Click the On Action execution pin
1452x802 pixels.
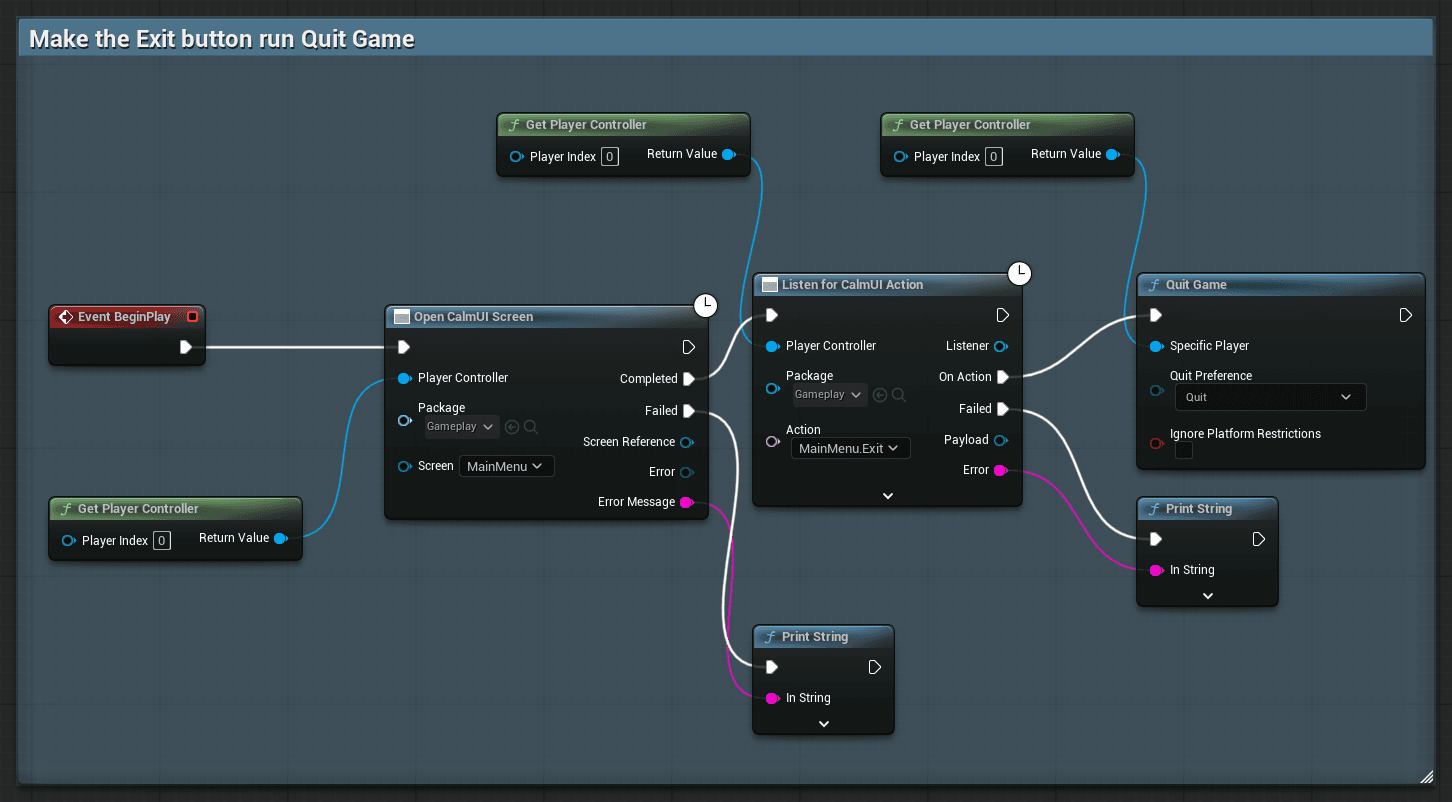click(x=1003, y=377)
